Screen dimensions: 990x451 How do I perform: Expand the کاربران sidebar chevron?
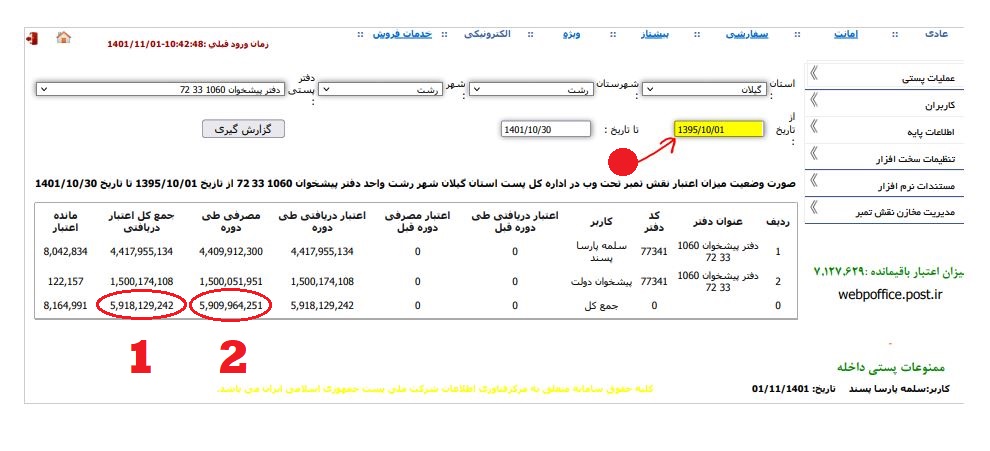click(x=814, y=100)
